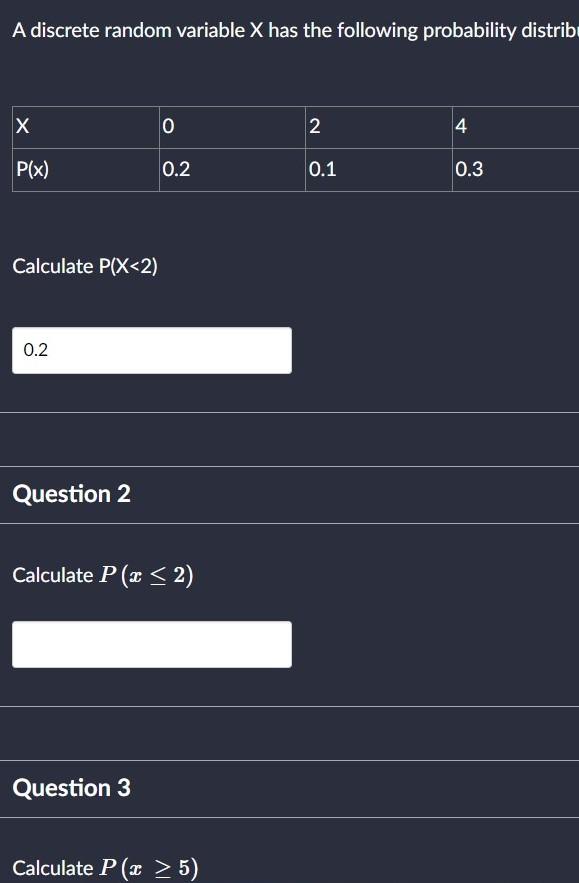Select the probability cell showing 0.2
Viewport: 579px width, 883px height.
(x=232, y=169)
